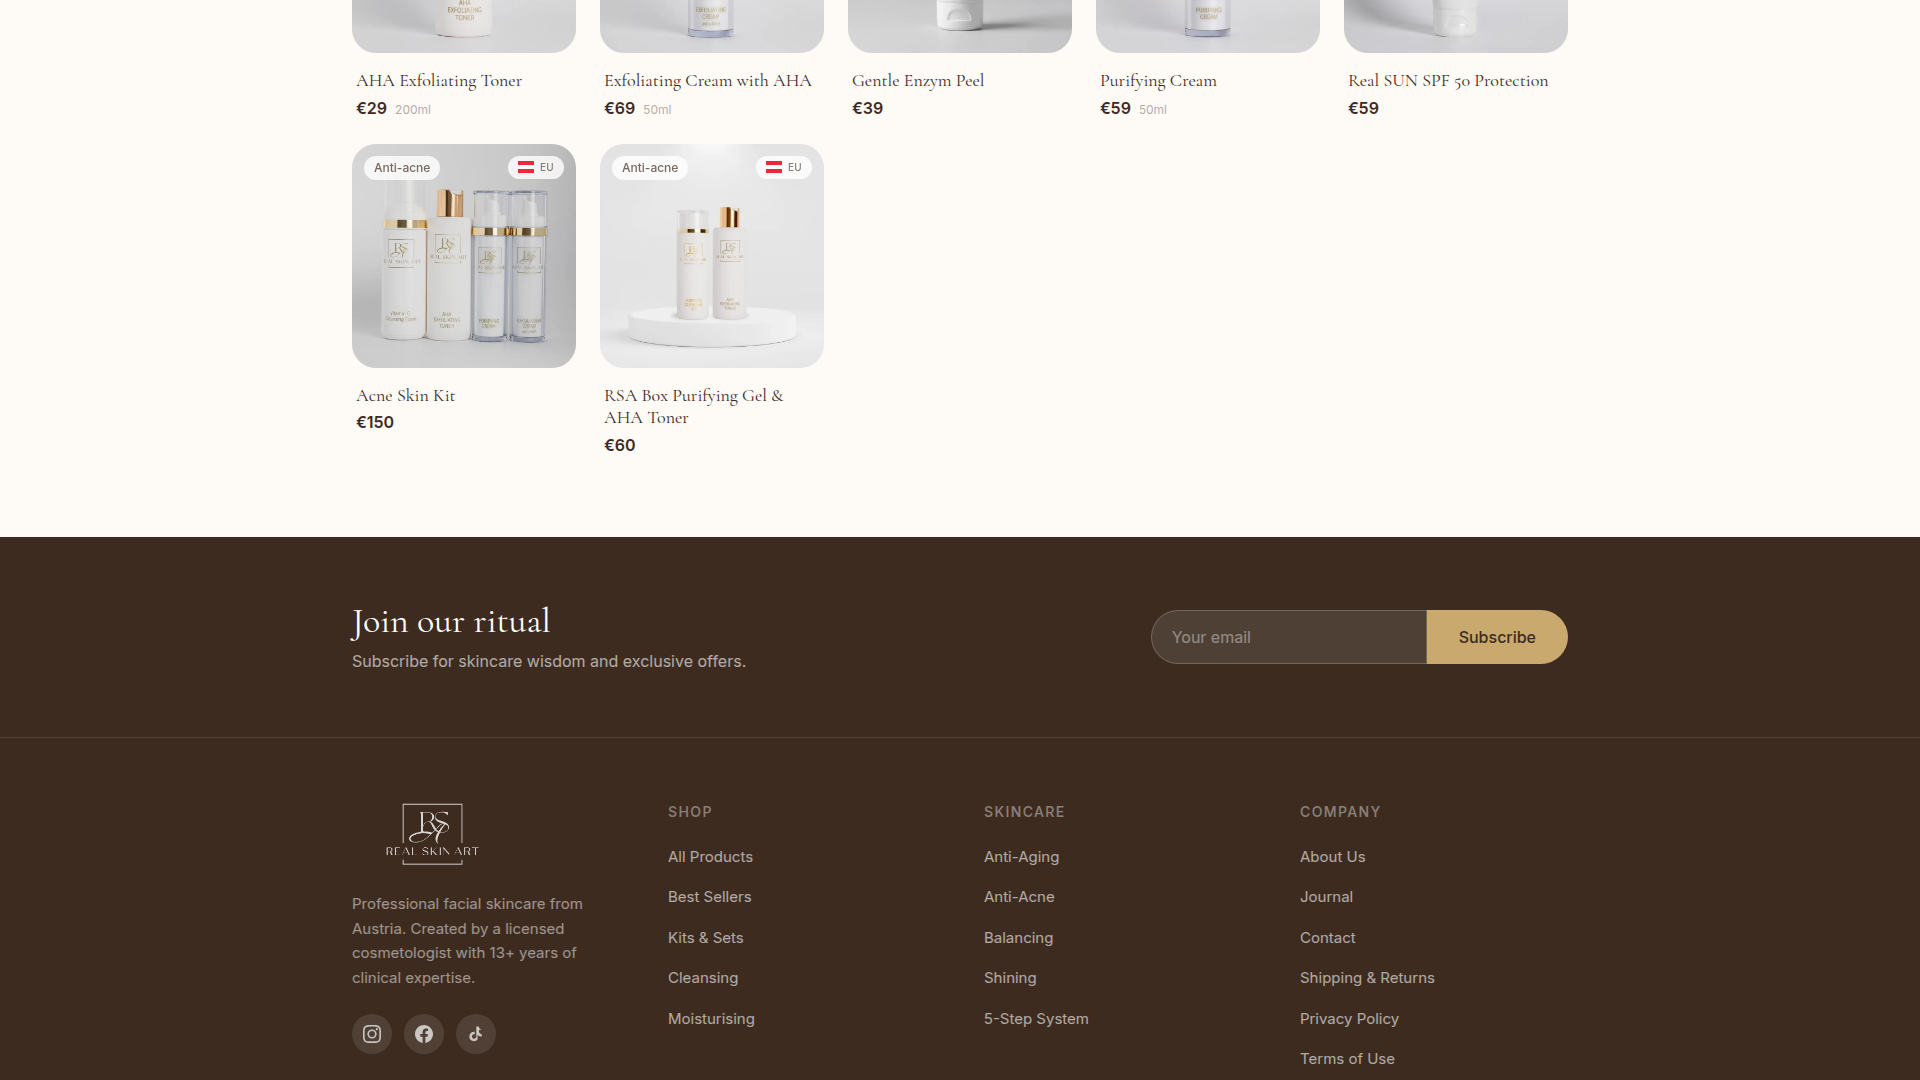Click Anti-acne tag on Acne Skin Kit
1920x1080 pixels.
pyautogui.click(x=402, y=168)
